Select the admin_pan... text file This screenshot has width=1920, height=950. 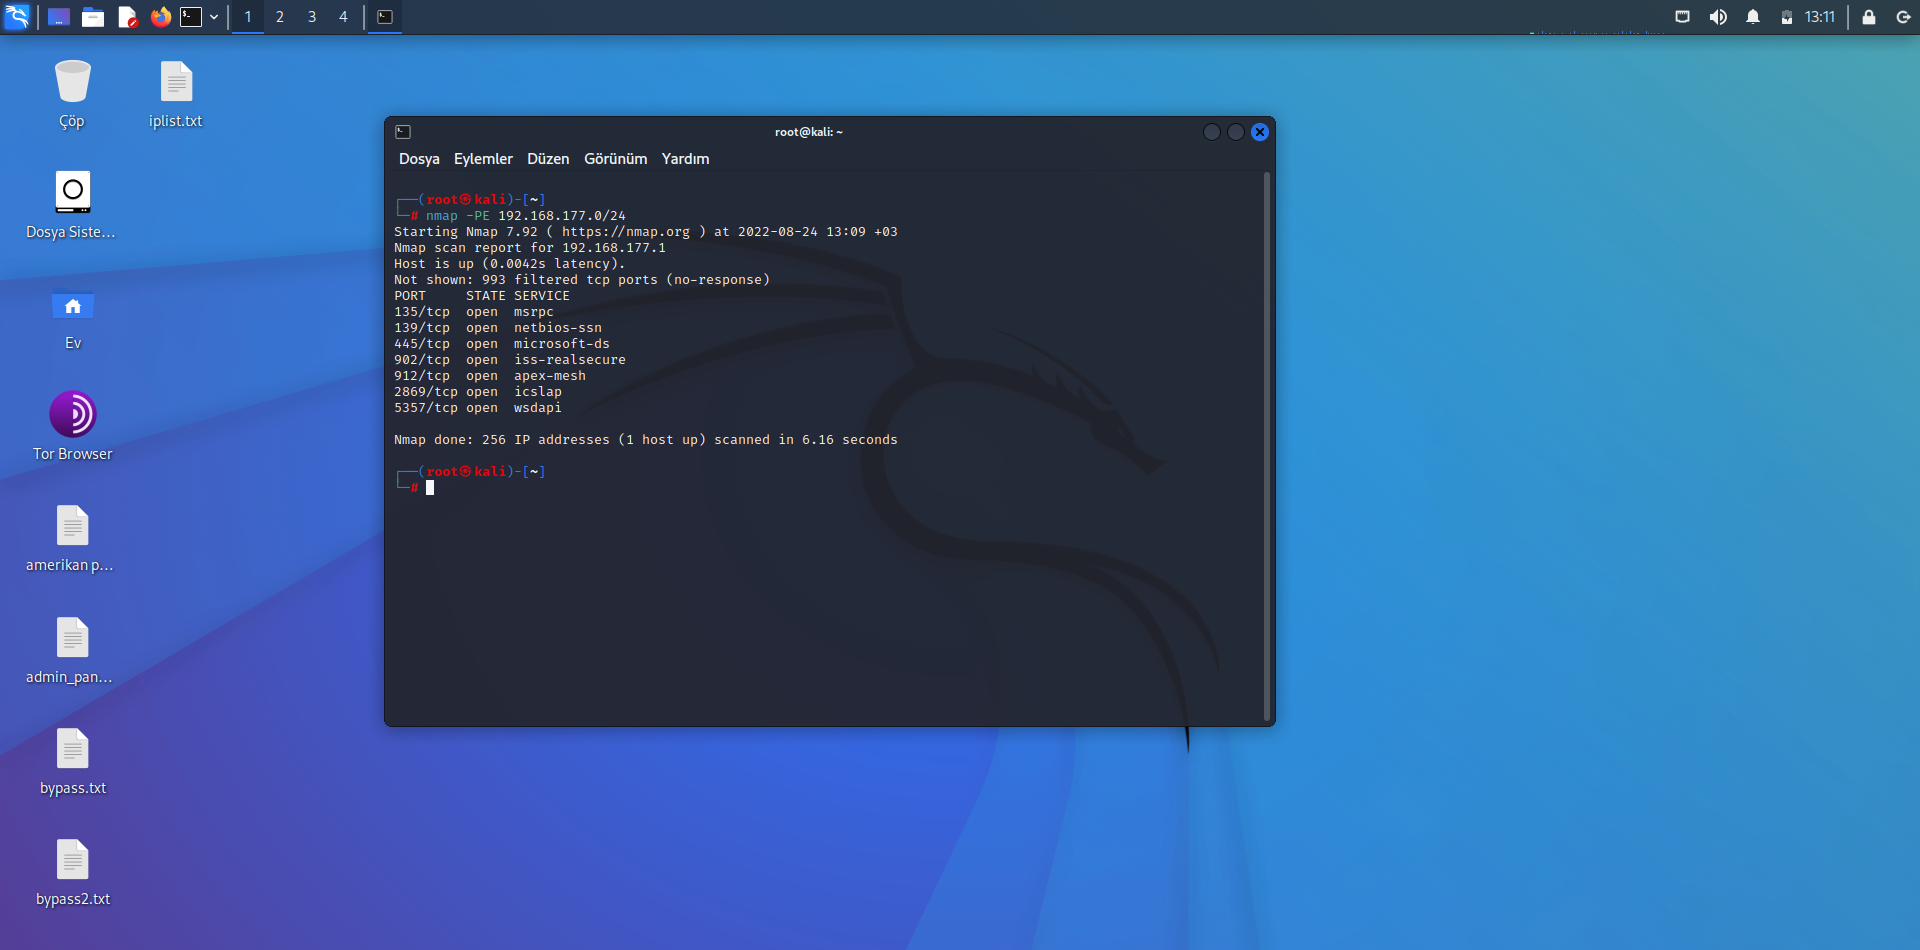coord(72,651)
